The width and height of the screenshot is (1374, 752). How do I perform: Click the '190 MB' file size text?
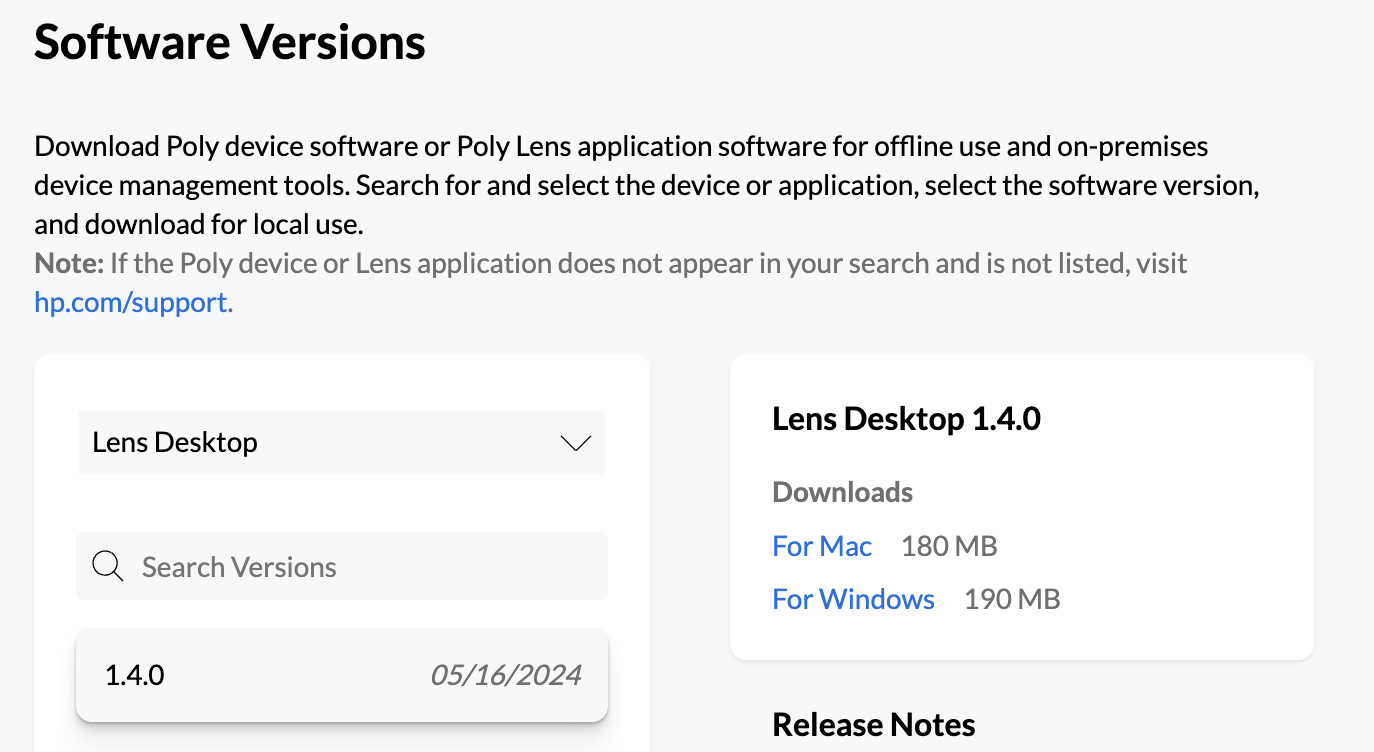(x=1012, y=599)
